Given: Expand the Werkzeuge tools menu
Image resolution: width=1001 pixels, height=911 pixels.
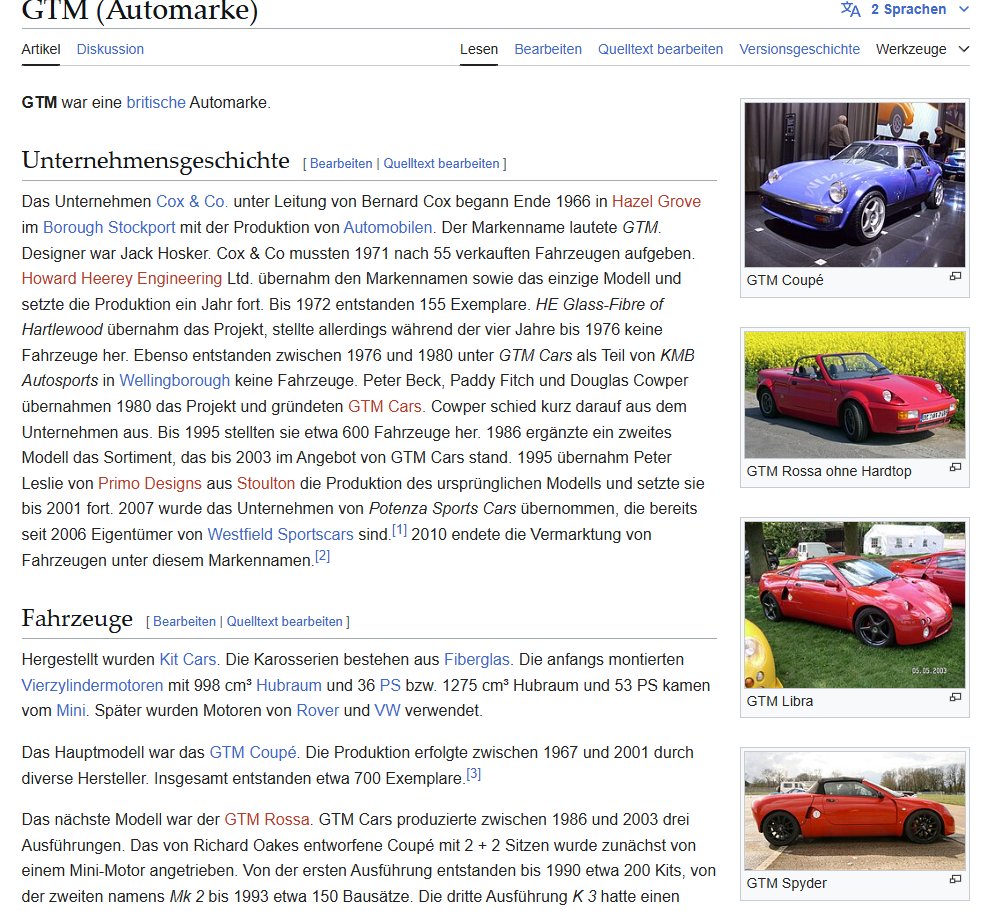Looking at the screenshot, I should coord(922,49).
